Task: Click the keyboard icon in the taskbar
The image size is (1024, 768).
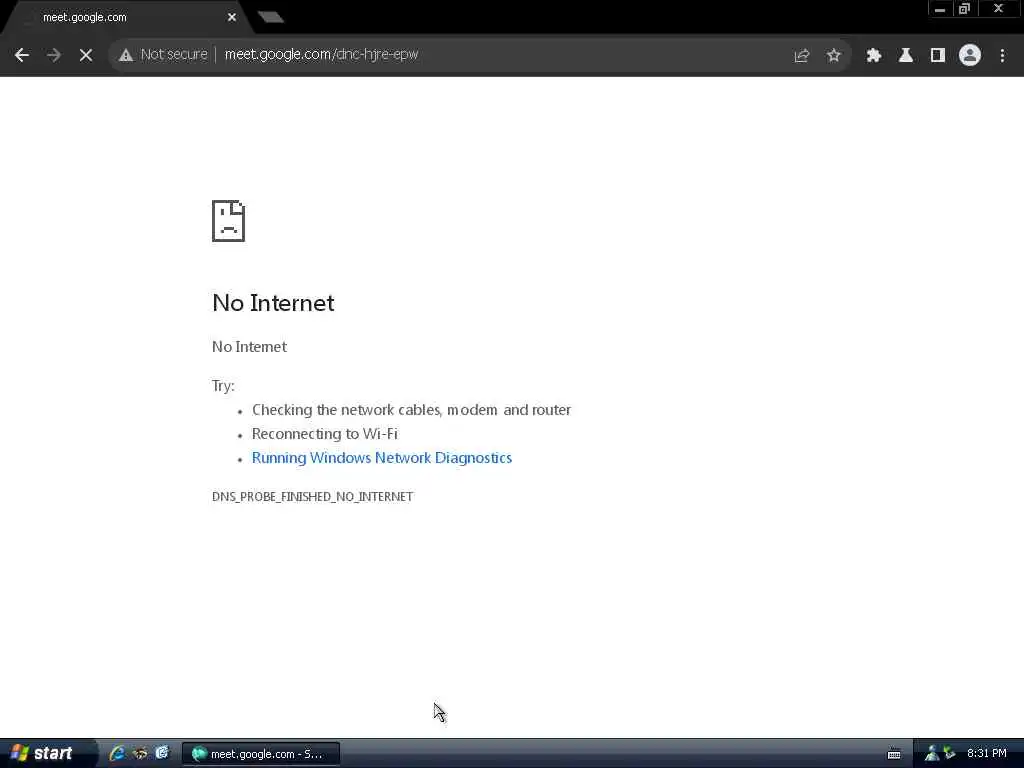Action: 894,754
